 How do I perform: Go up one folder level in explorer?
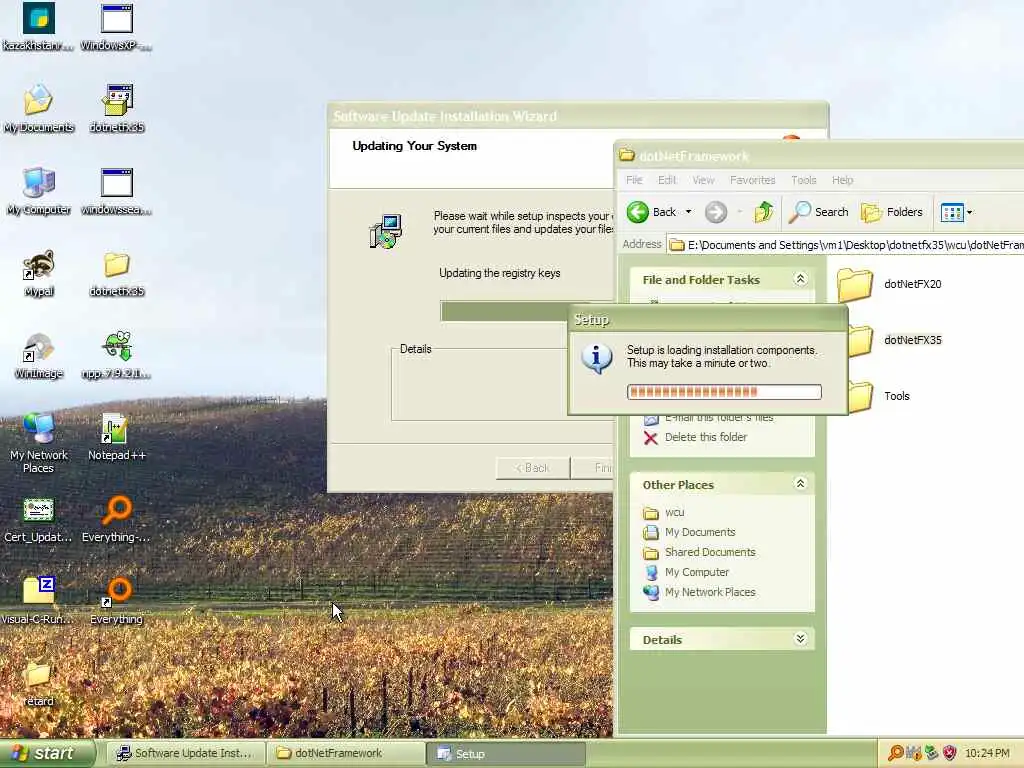pyautogui.click(x=763, y=212)
